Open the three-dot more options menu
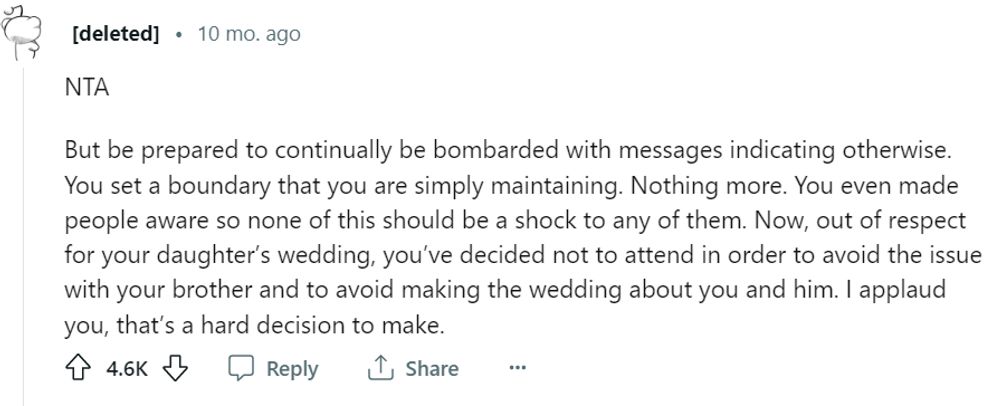992x406 pixels. (x=517, y=368)
